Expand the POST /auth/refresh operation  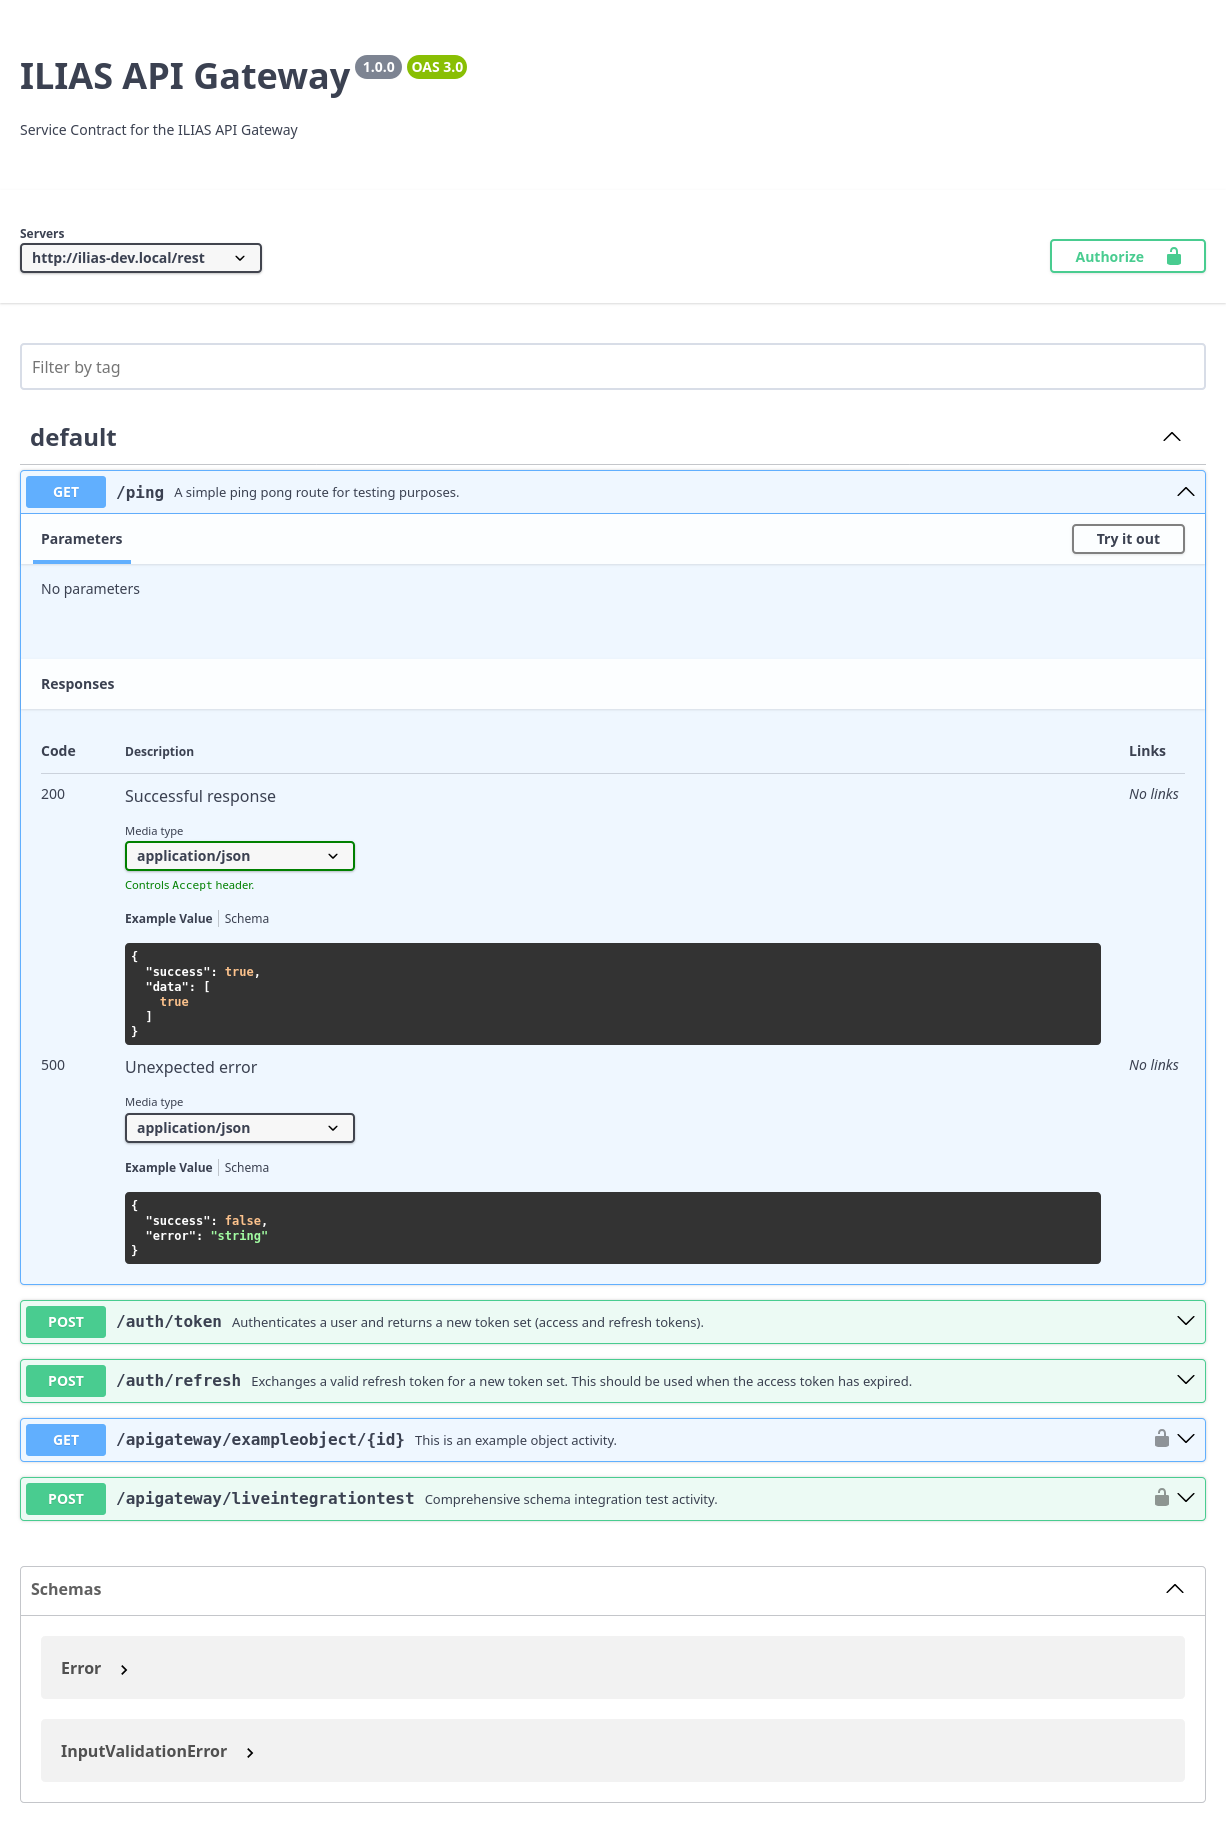(x=1186, y=1380)
